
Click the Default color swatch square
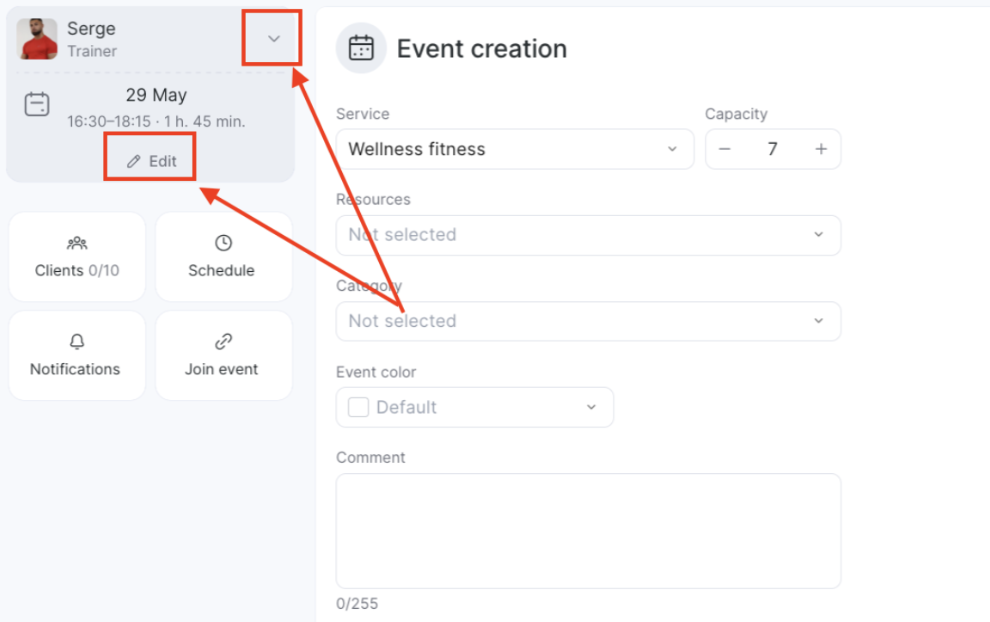coord(359,407)
